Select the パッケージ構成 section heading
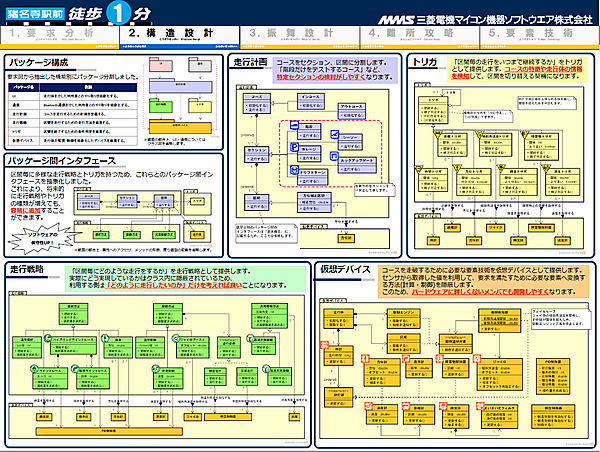The image size is (600, 452). pos(37,61)
